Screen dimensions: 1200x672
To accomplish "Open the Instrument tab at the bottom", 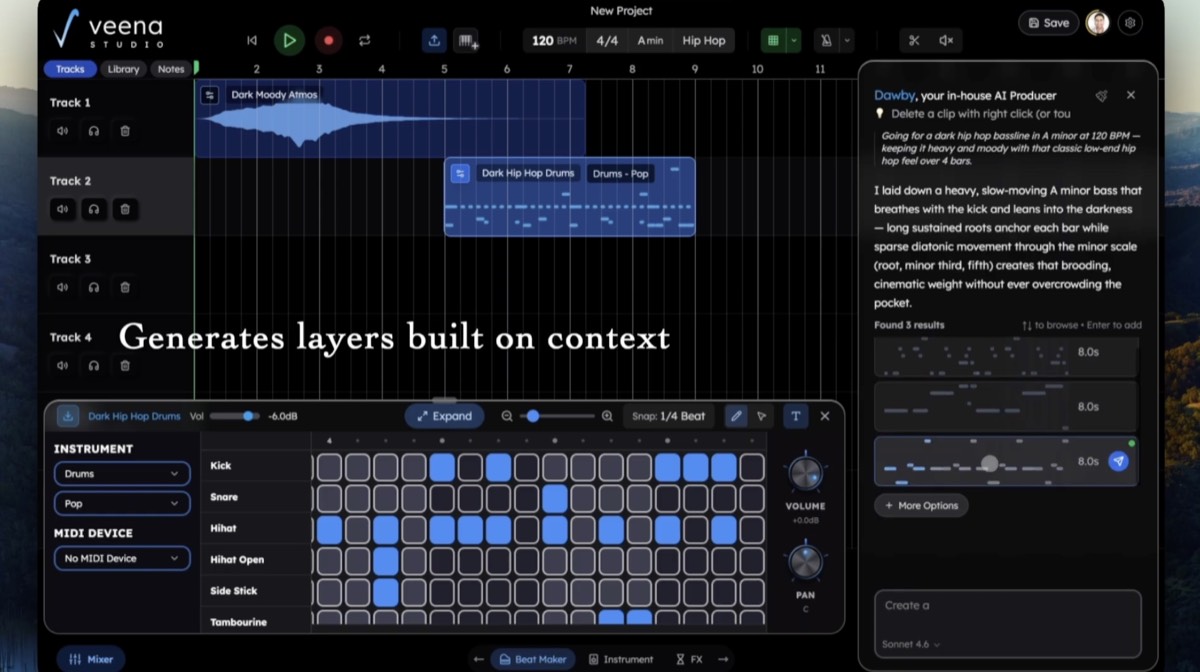I will coord(622,659).
